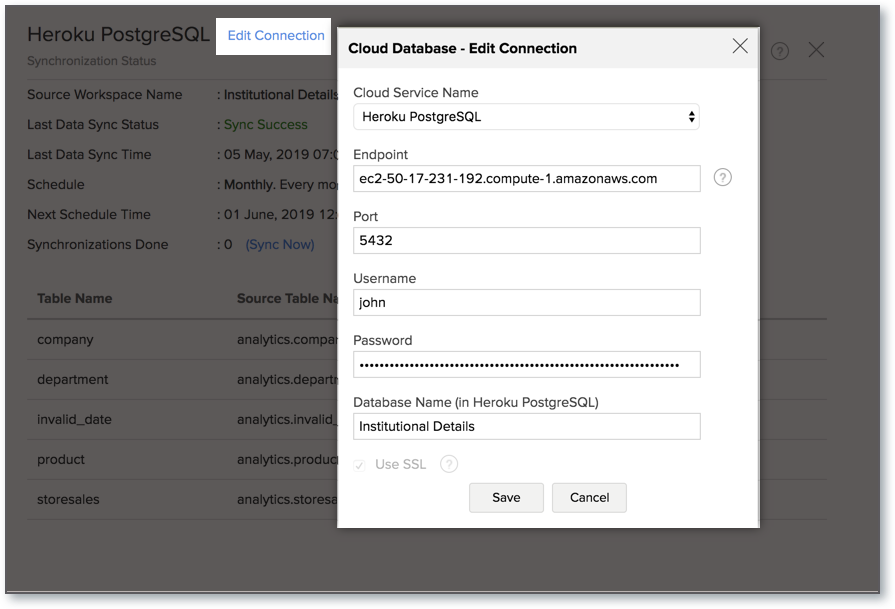The height and width of the screenshot is (609, 895).
Task: Click the Synchronization Status subtitle
Action: tap(91, 61)
